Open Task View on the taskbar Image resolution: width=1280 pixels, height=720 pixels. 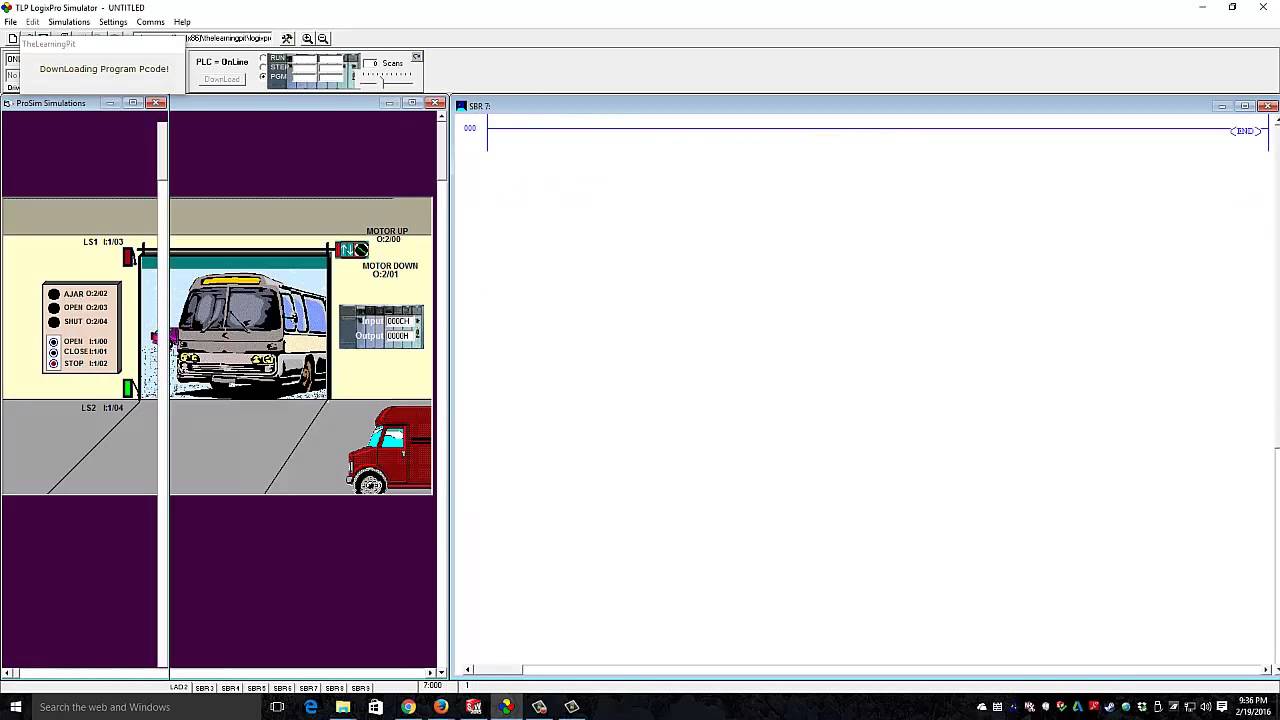coord(277,707)
